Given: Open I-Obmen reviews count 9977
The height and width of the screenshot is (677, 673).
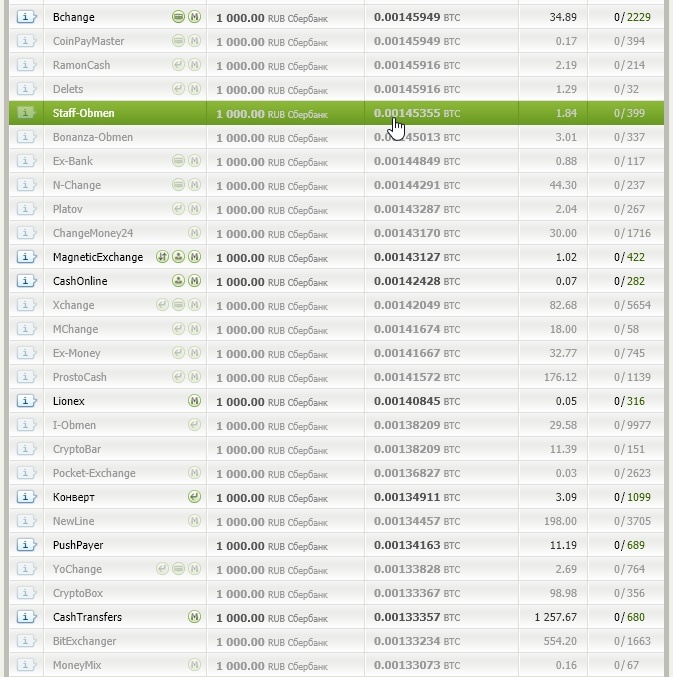Looking at the screenshot, I should (x=639, y=425).
